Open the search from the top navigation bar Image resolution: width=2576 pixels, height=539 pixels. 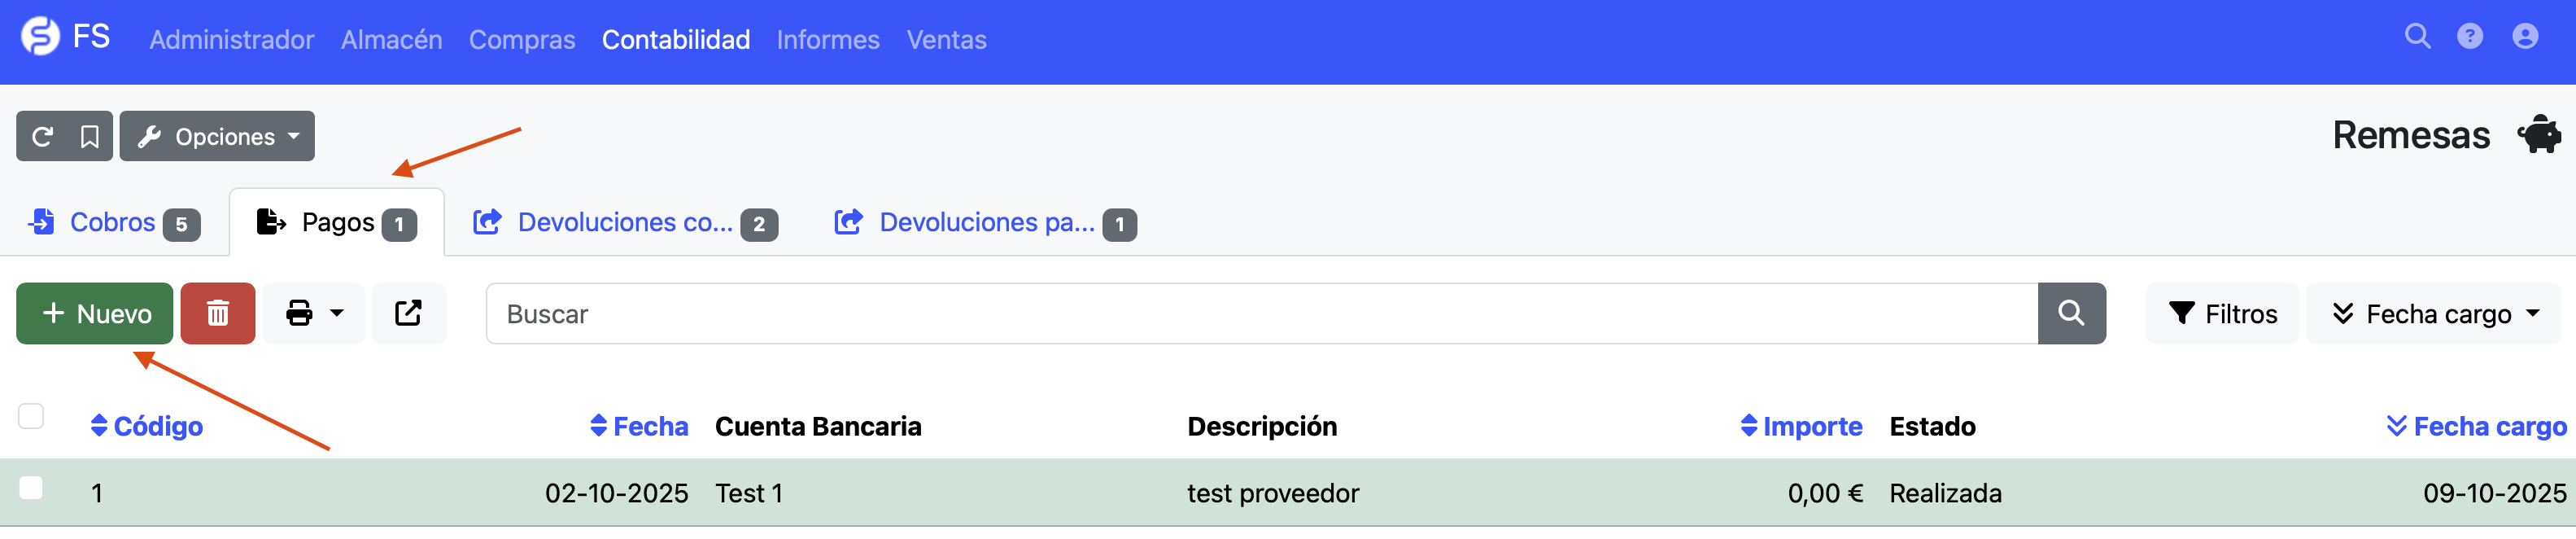click(2418, 37)
